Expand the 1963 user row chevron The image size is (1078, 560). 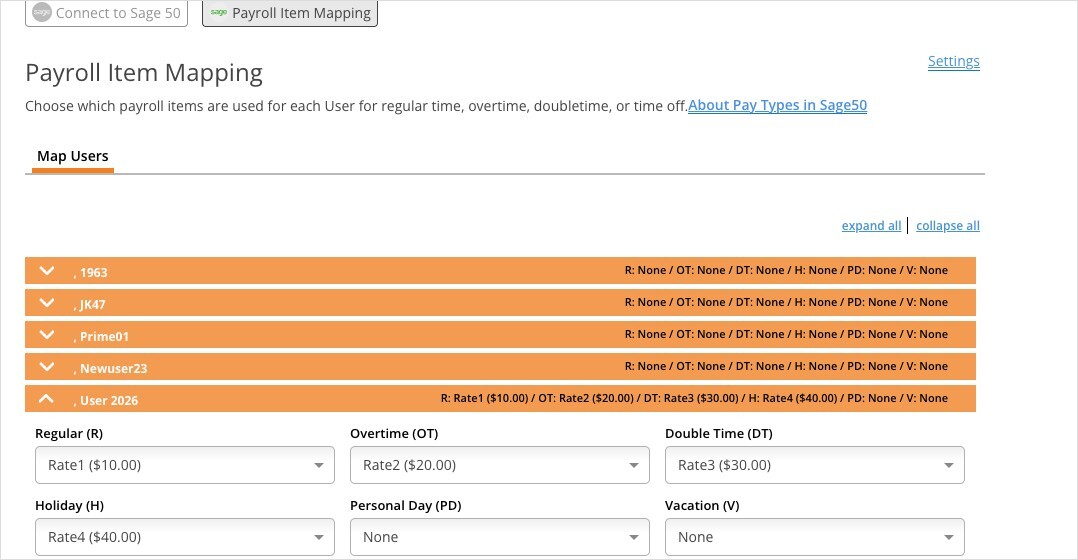(x=47, y=271)
